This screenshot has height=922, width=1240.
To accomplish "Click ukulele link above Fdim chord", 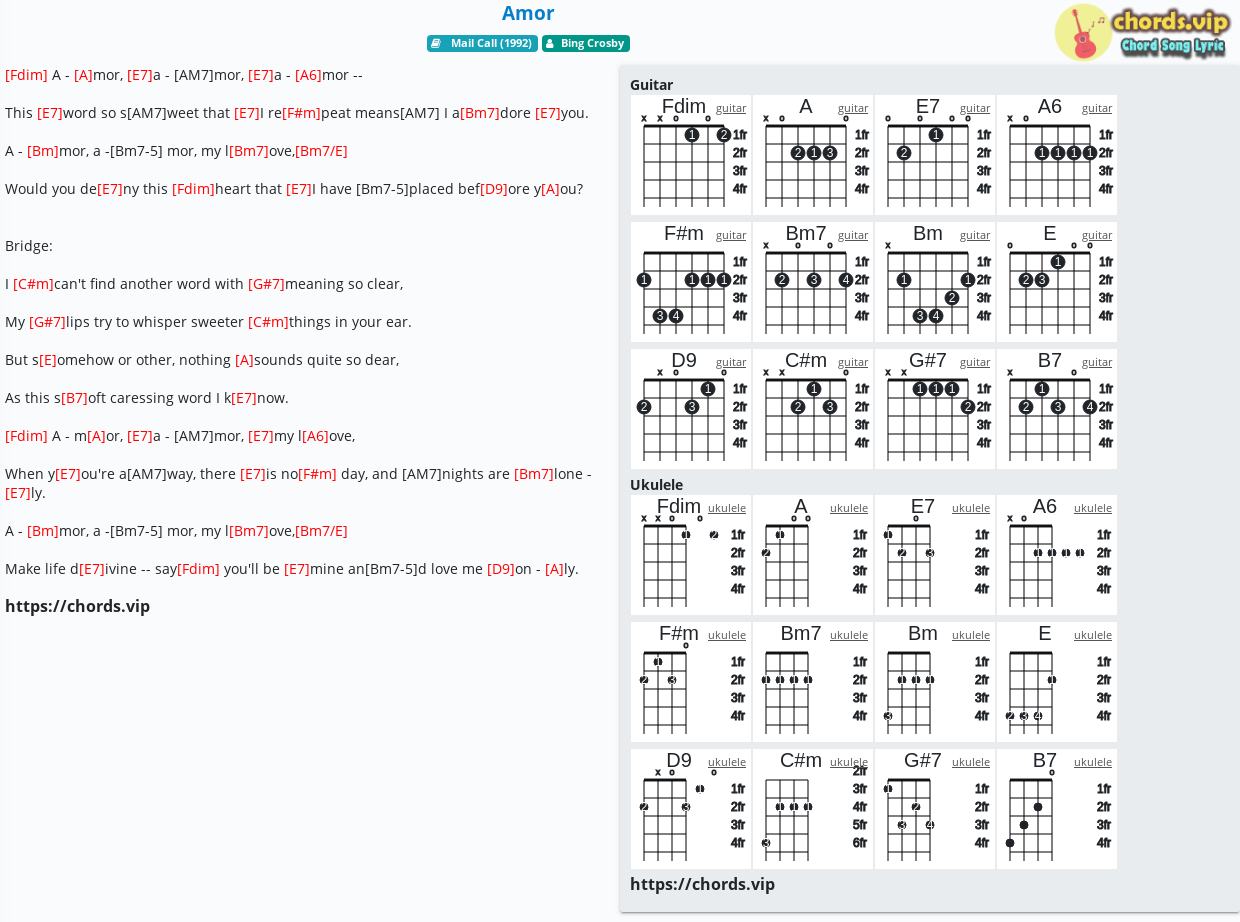I will coord(727,508).
